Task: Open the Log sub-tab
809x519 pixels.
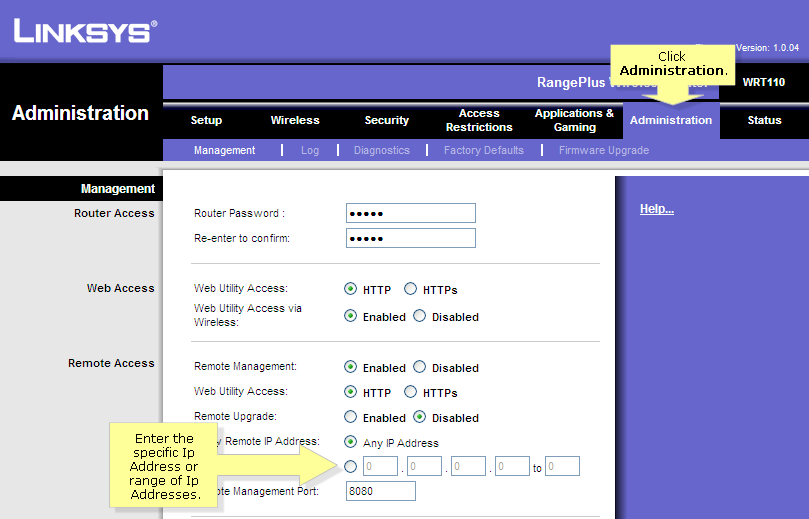Action: point(310,151)
